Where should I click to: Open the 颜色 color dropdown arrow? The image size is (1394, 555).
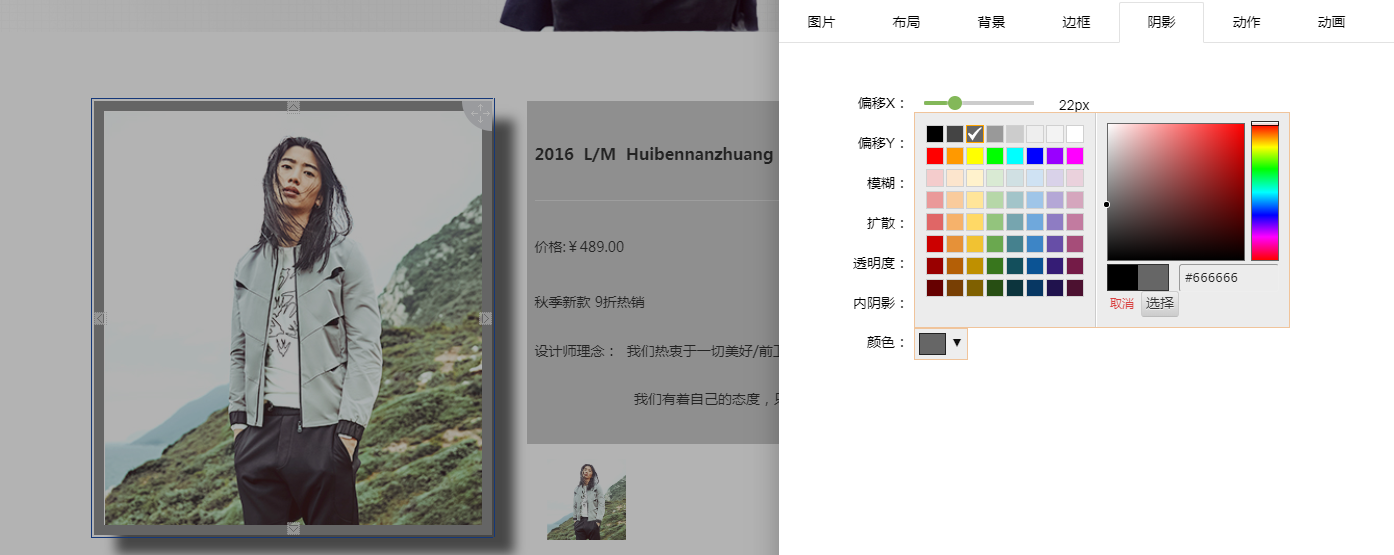(957, 343)
